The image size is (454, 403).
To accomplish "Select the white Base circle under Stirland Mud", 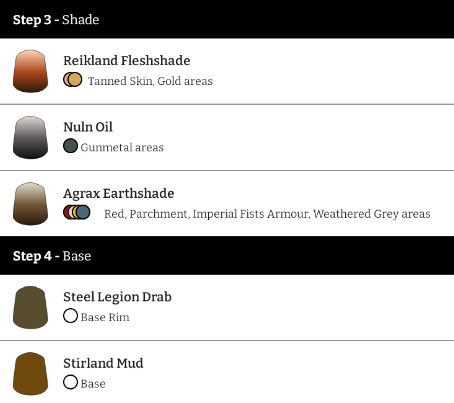I will point(70,382).
